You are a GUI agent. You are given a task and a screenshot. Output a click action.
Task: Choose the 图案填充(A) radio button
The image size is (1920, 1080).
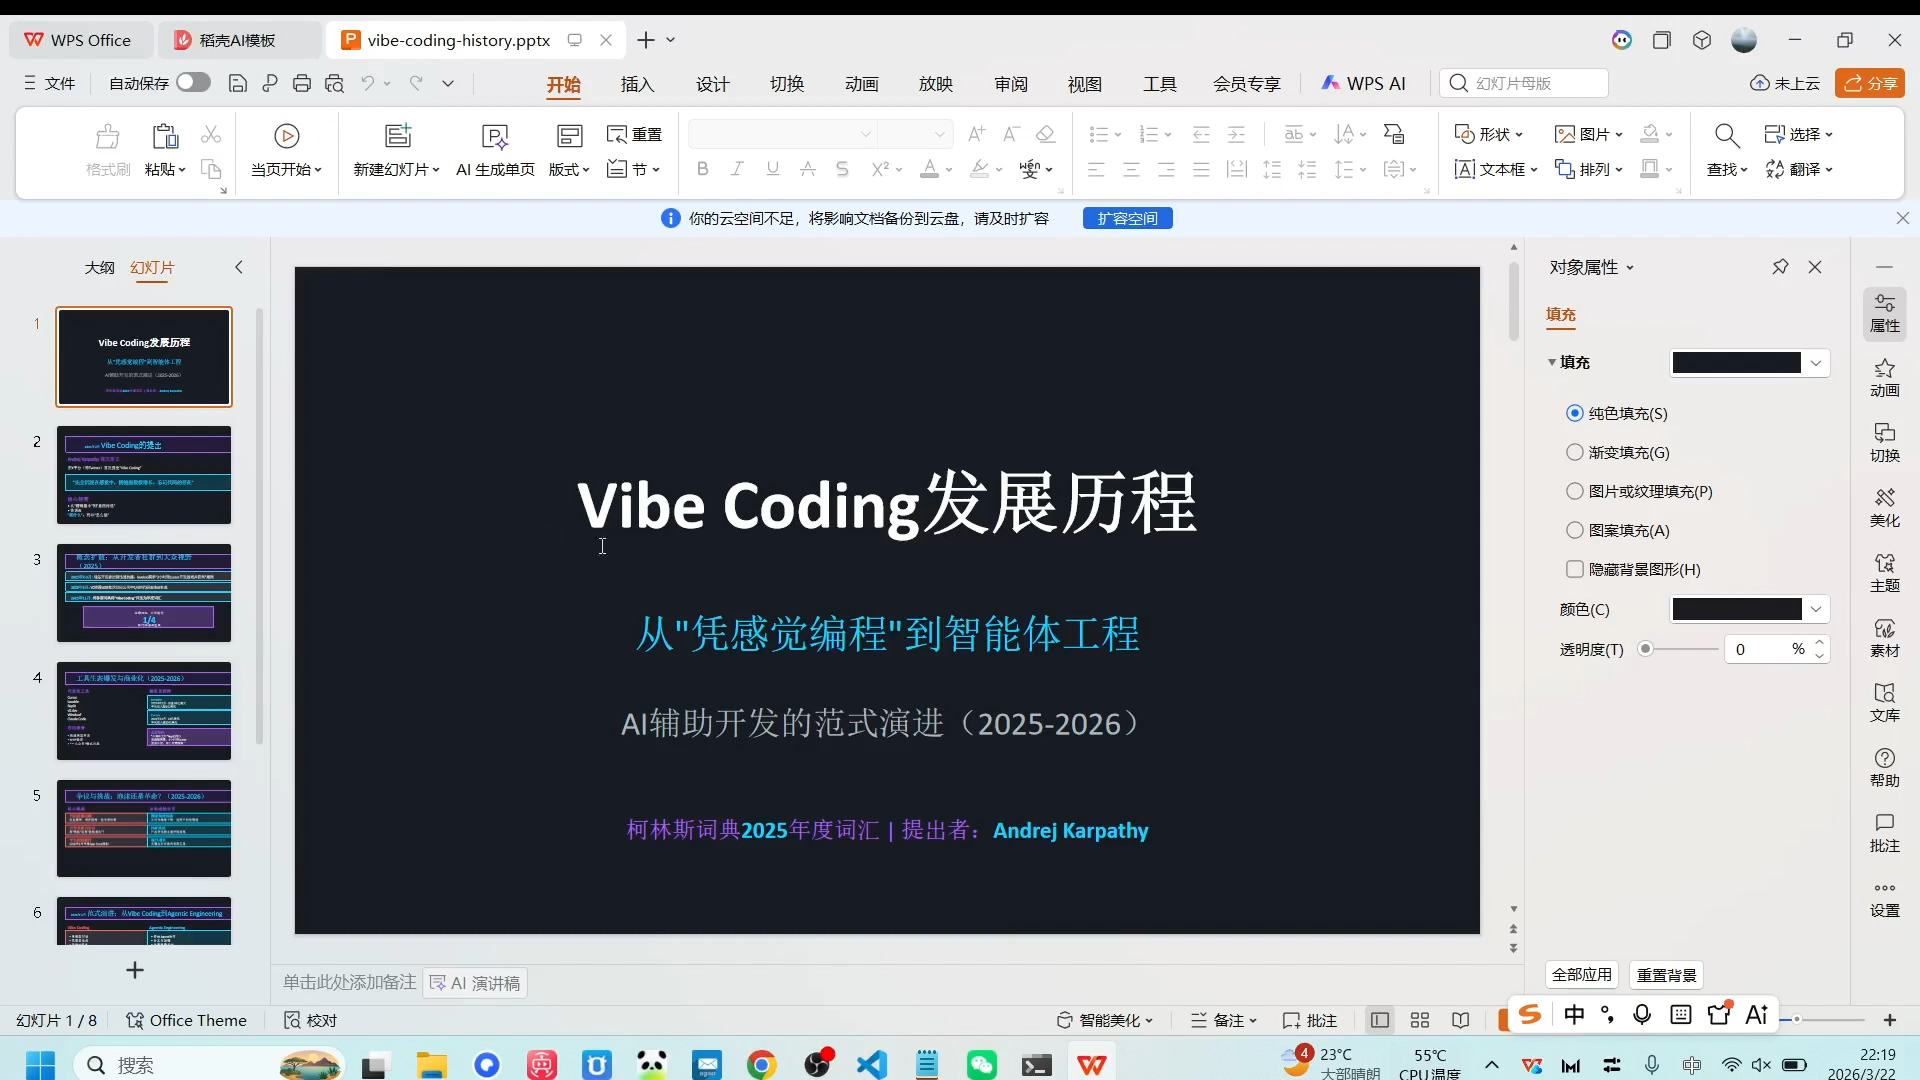(x=1575, y=530)
